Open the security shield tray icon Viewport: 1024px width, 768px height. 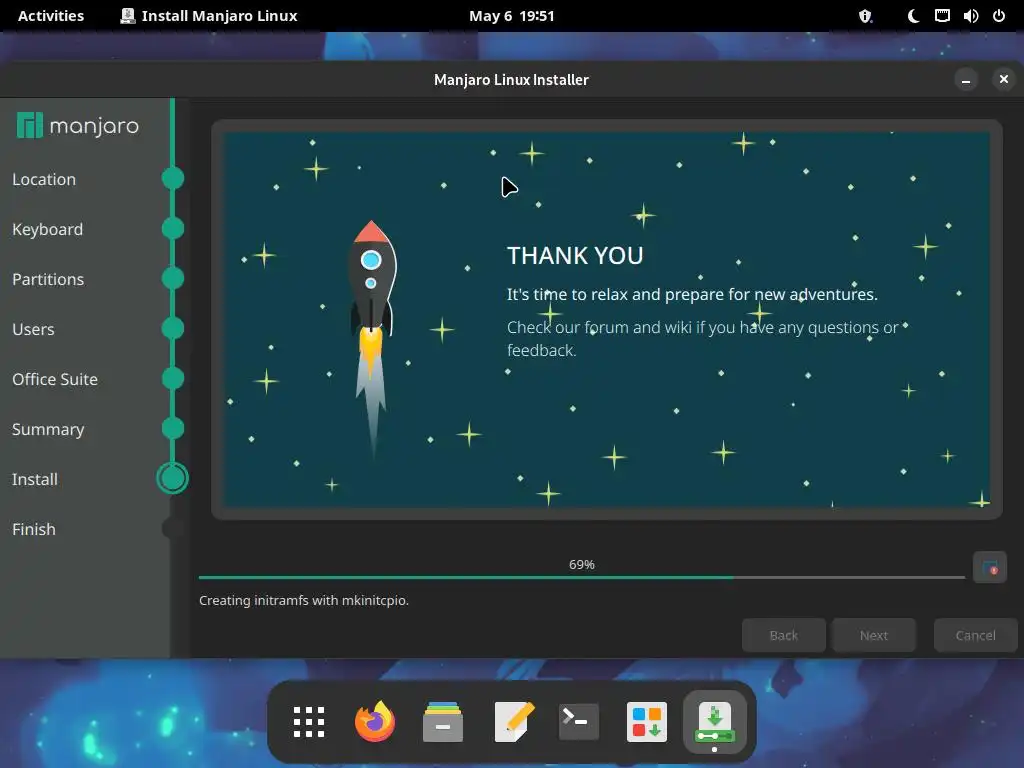point(865,16)
